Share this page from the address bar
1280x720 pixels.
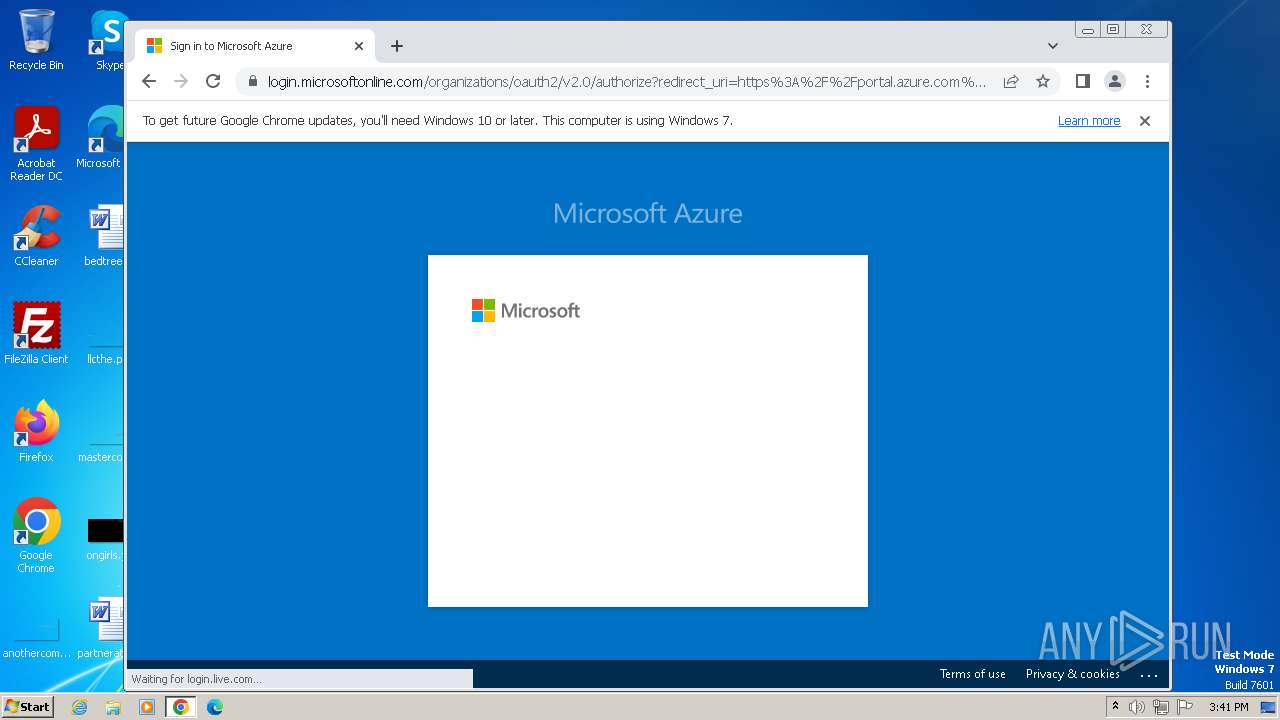pos(1011,81)
